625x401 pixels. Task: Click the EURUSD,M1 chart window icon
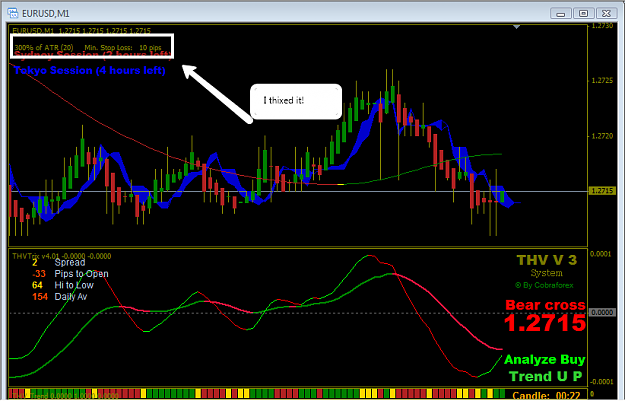pyautogui.click(x=13, y=13)
